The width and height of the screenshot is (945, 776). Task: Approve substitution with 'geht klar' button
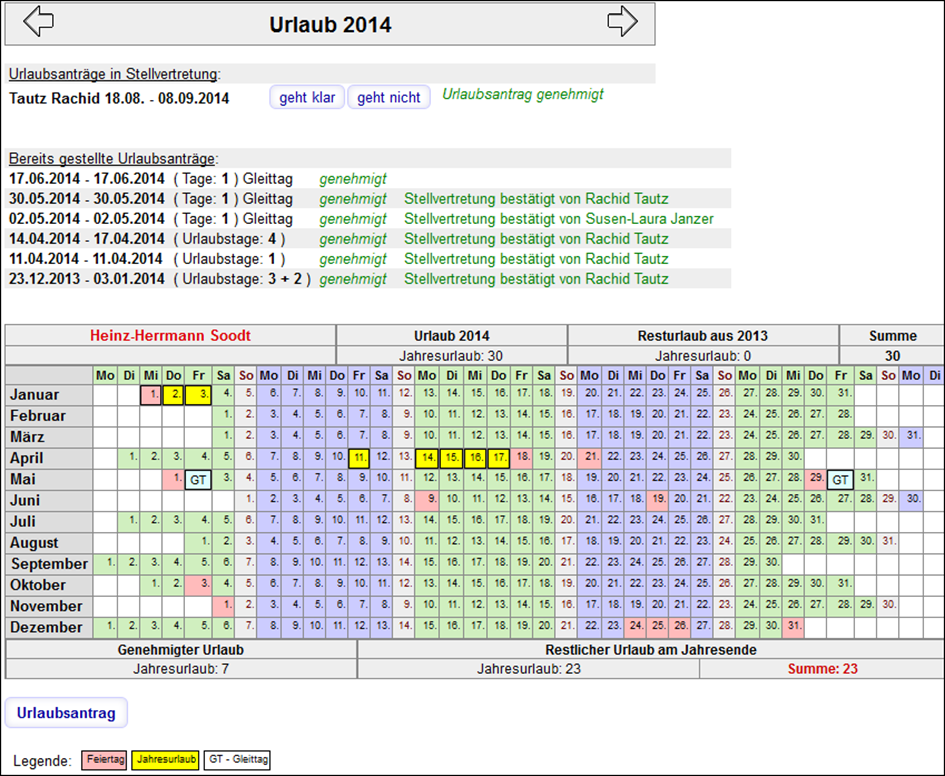pos(307,97)
